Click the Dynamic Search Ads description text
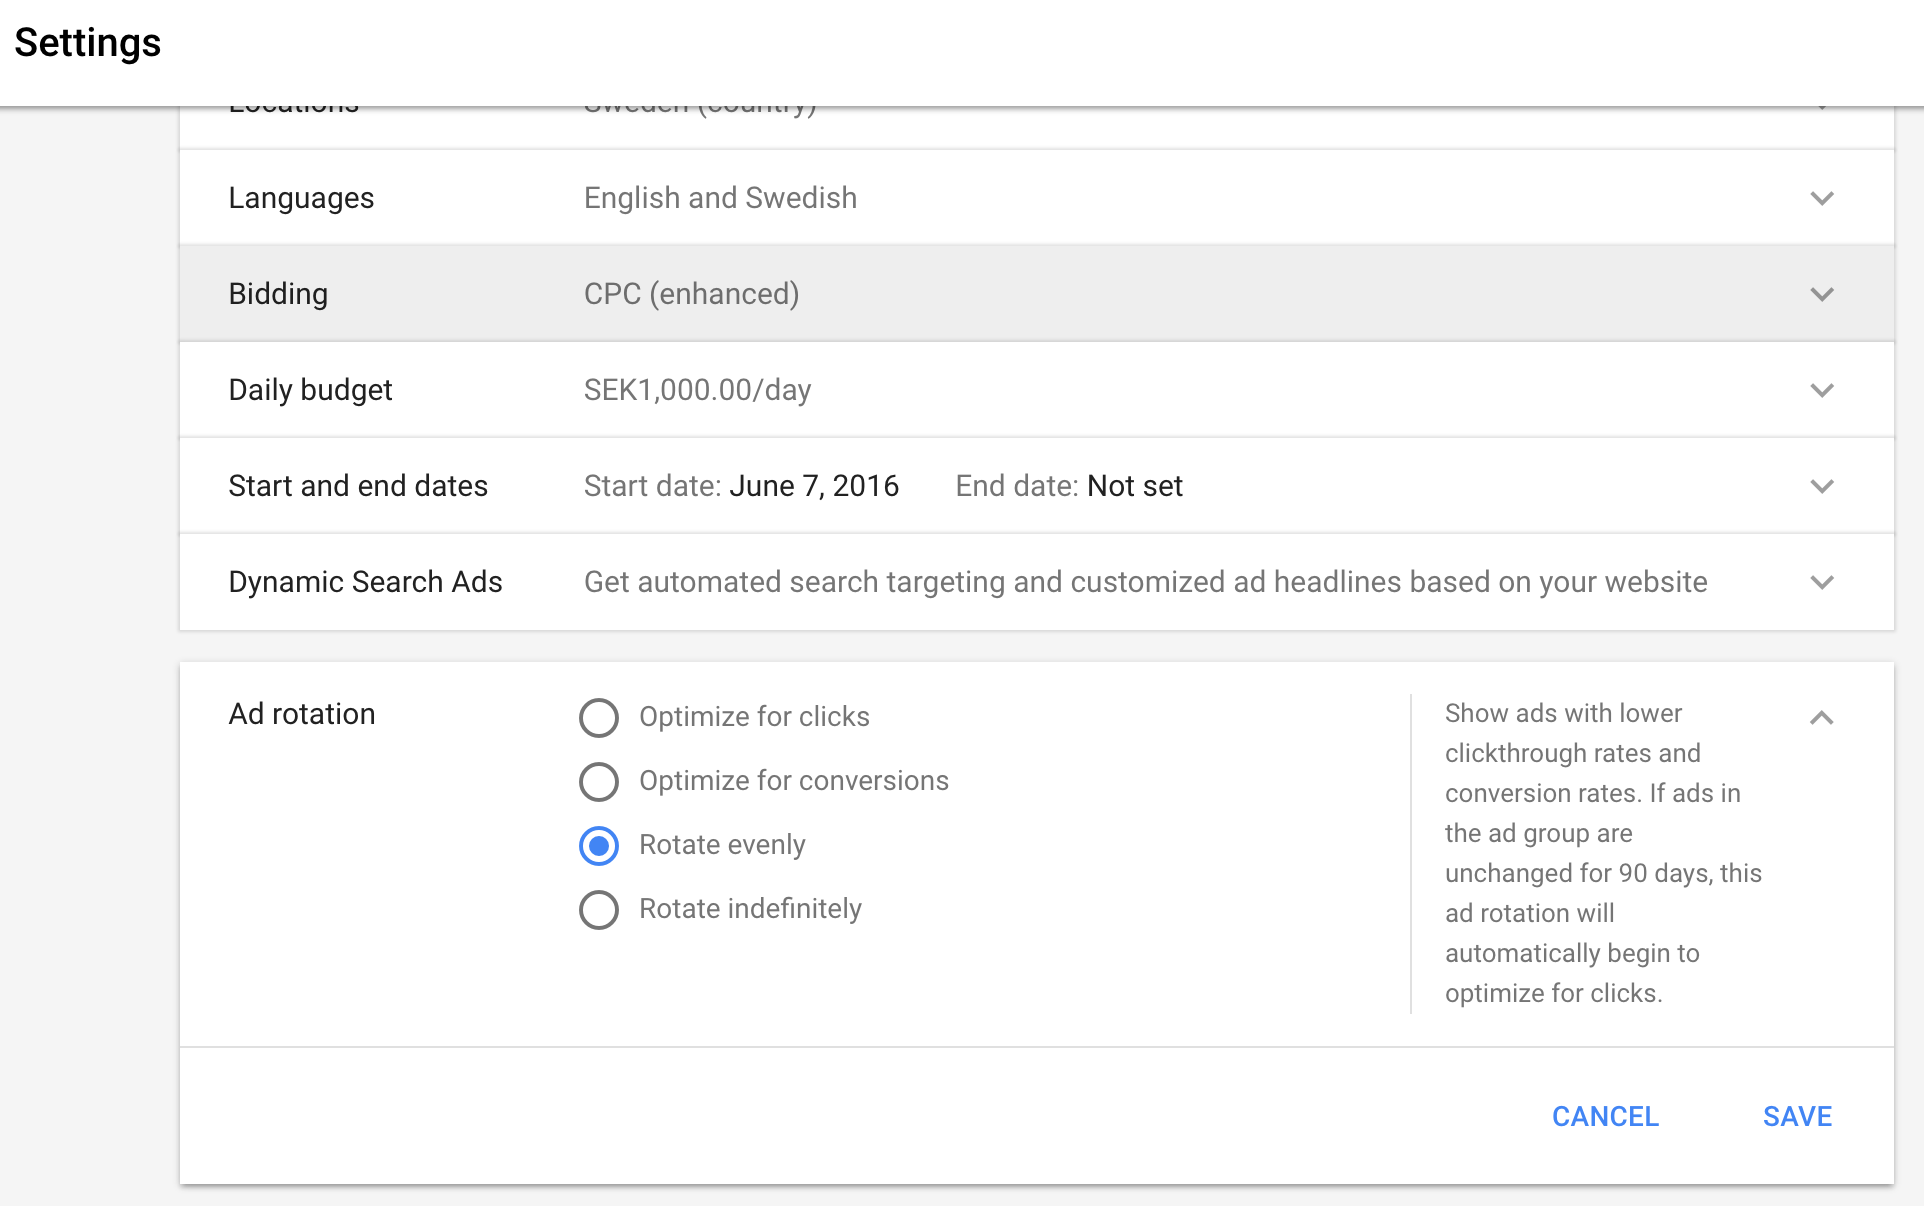 1145,582
